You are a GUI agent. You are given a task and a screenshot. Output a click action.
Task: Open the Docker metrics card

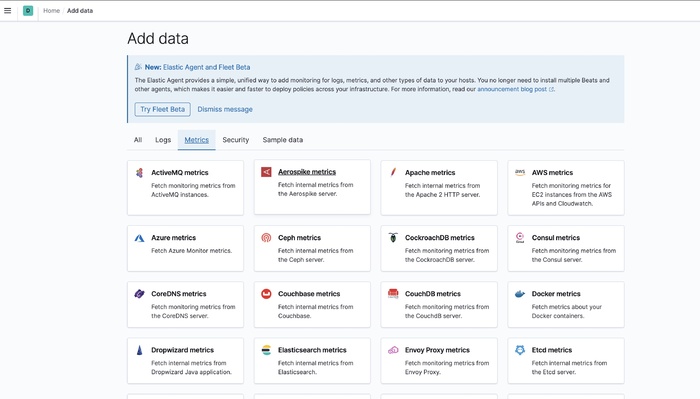(x=566, y=304)
